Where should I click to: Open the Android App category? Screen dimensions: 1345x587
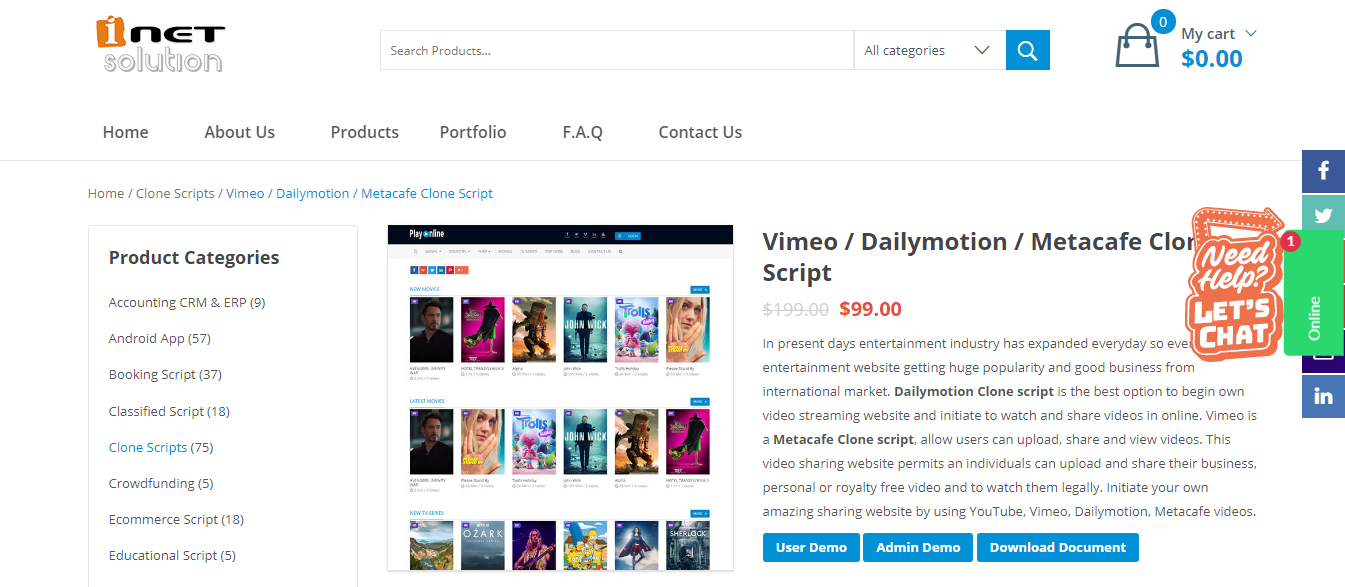pyautogui.click(x=160, y=338)
